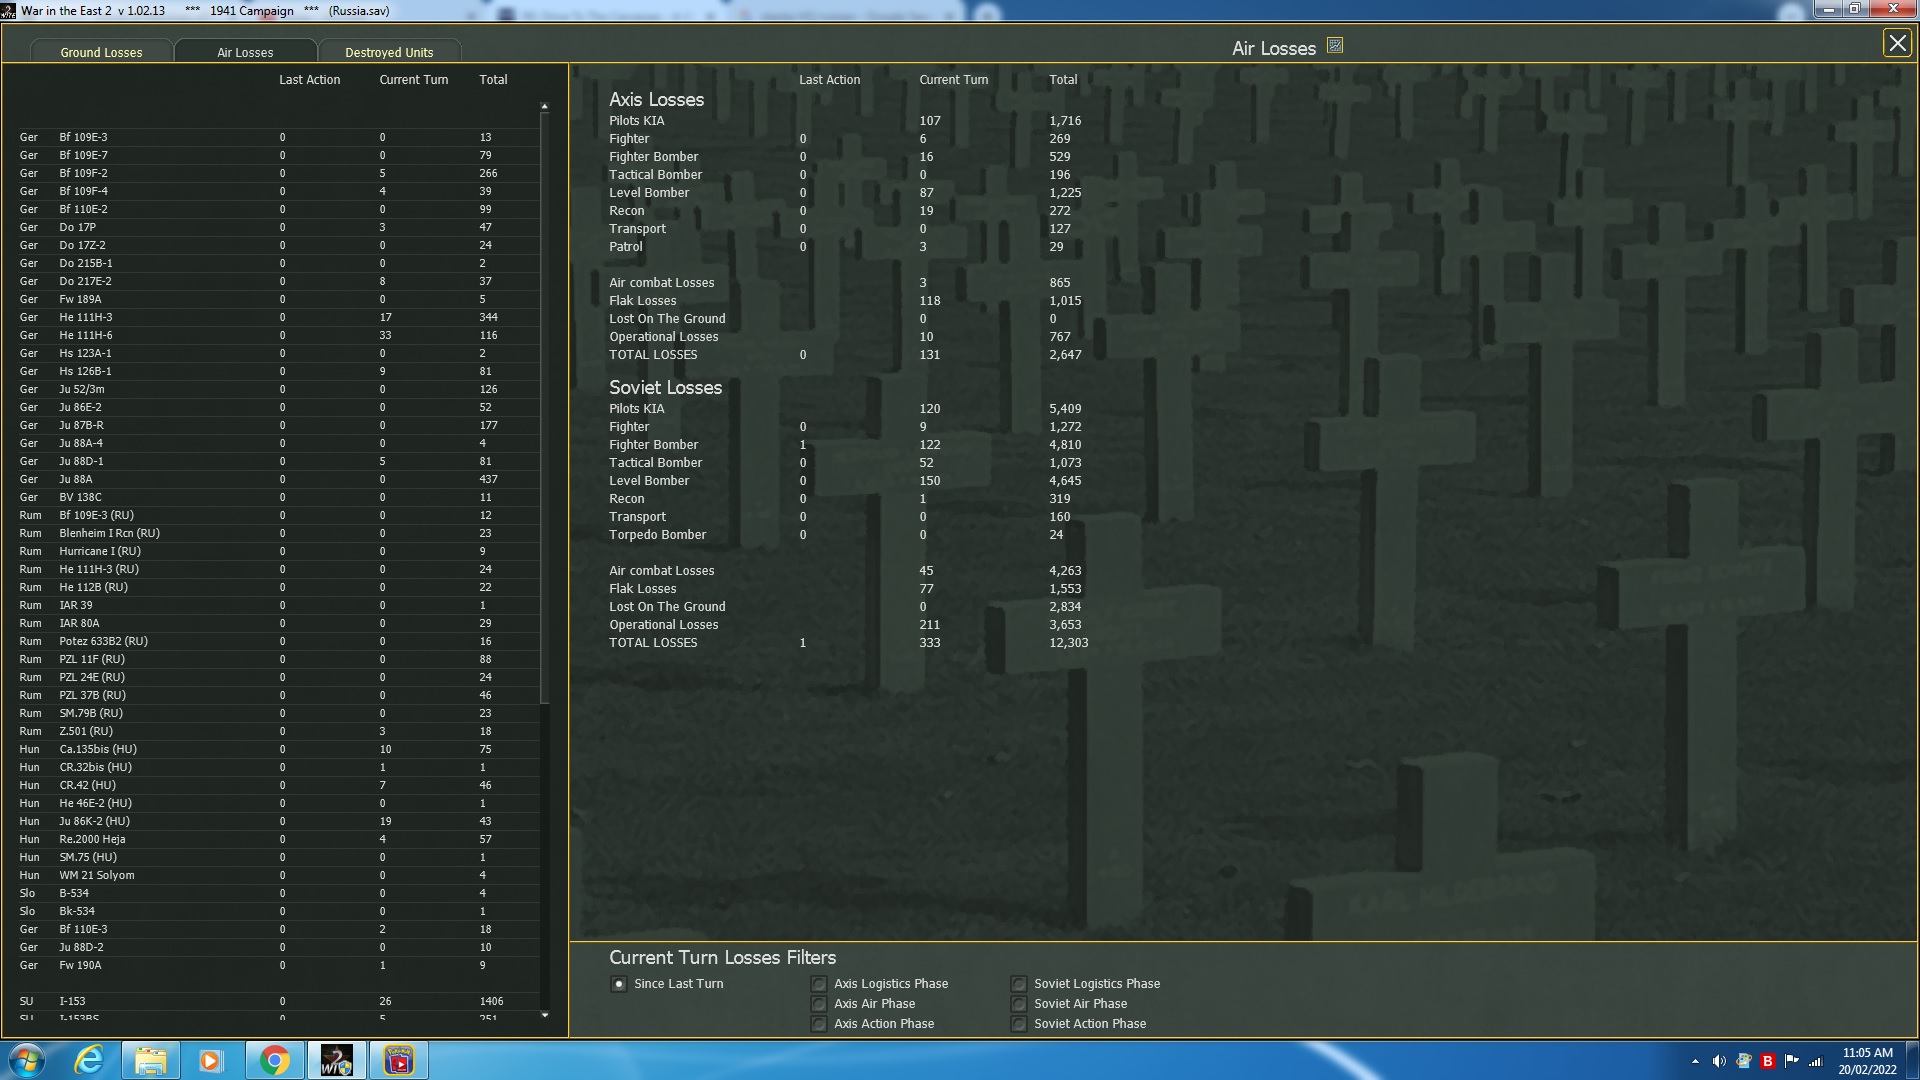Open War in the East 2 taskbar icon
The width and height of the screenshot is (1920, 1080).
coord(337,1060)
